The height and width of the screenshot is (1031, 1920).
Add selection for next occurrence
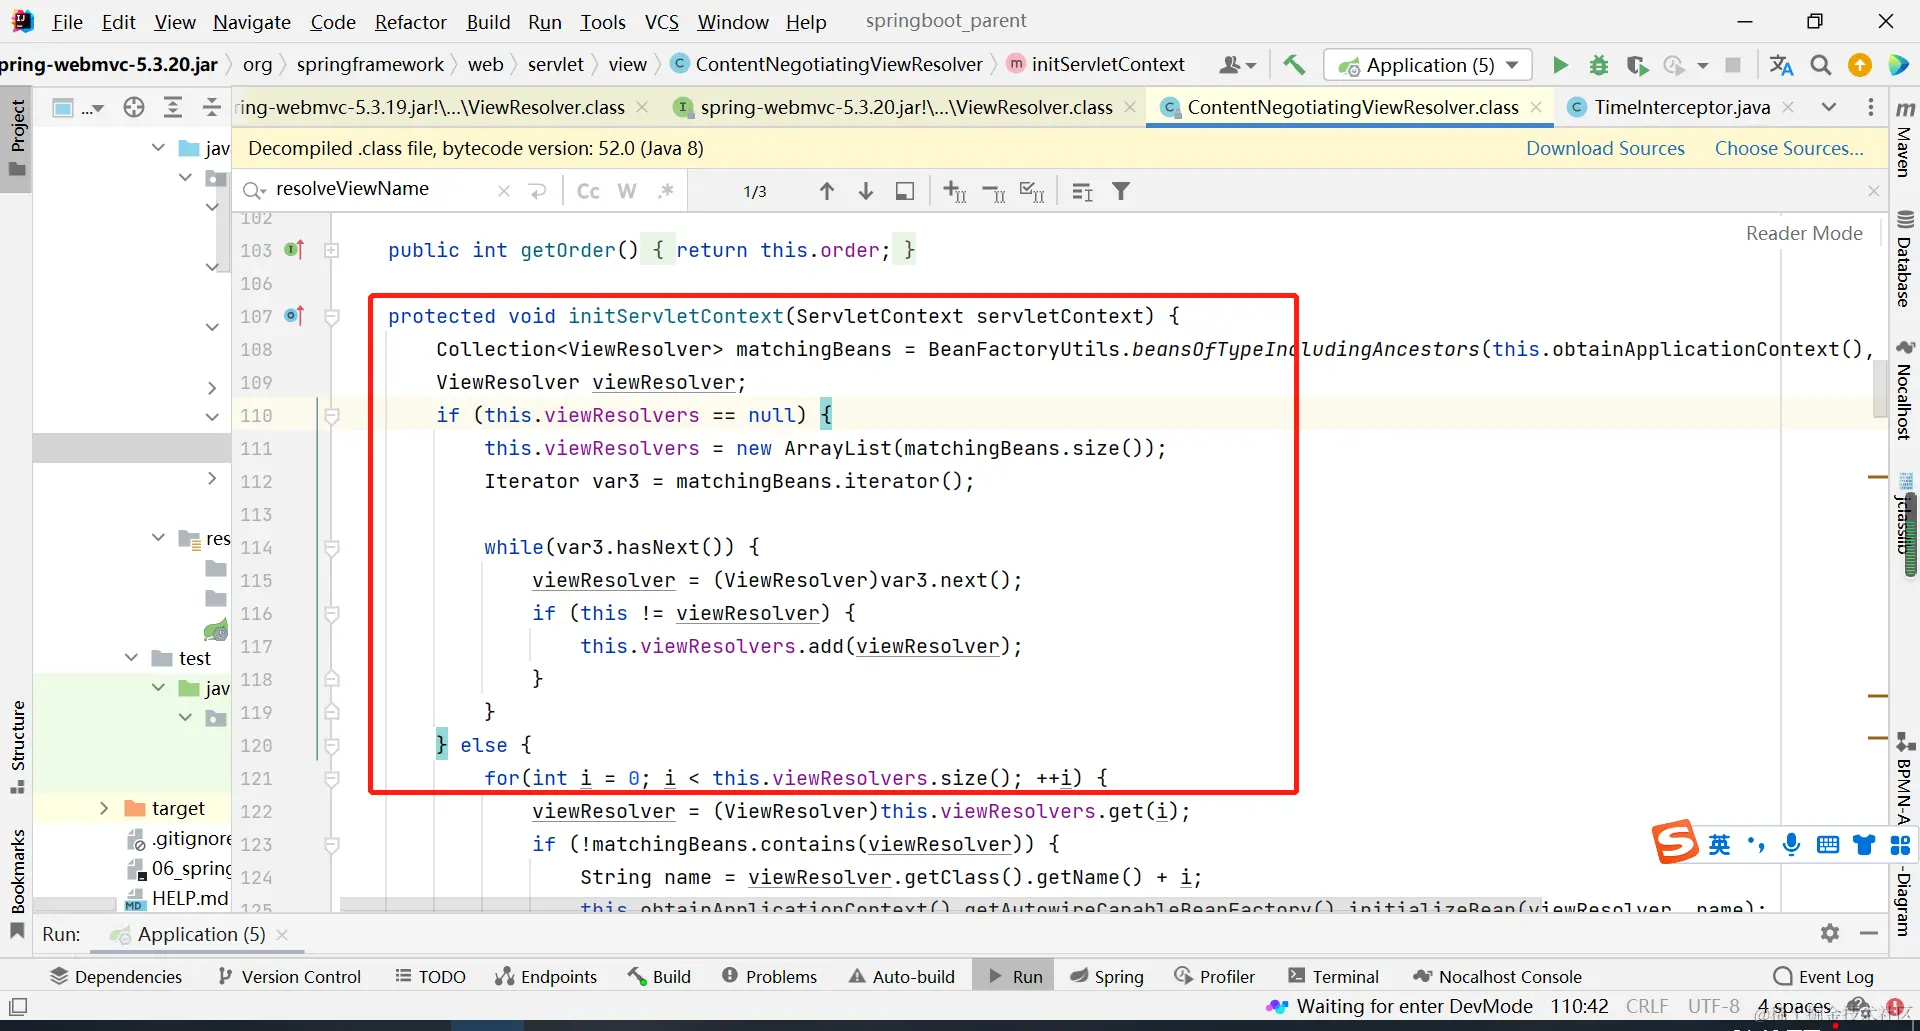[x=955, y=191]
